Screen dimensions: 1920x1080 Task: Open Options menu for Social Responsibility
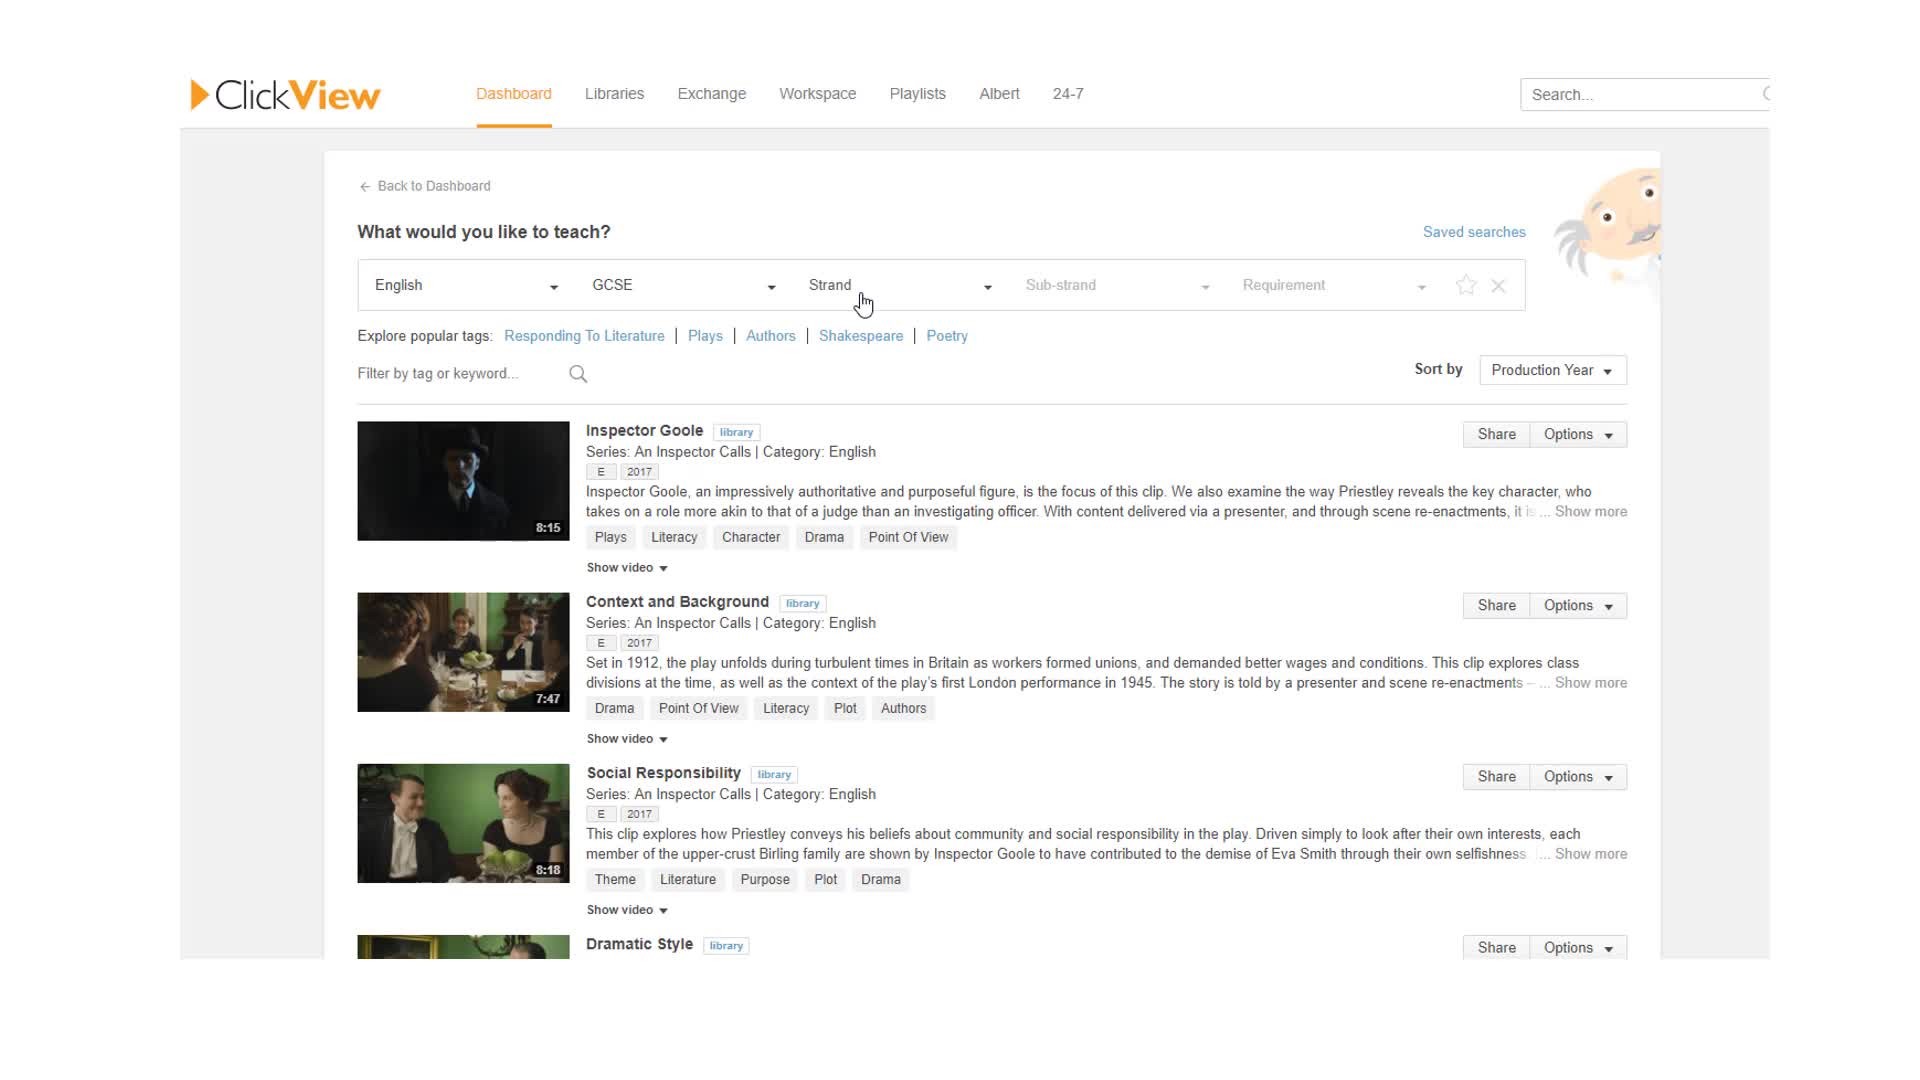[1578, 777]
